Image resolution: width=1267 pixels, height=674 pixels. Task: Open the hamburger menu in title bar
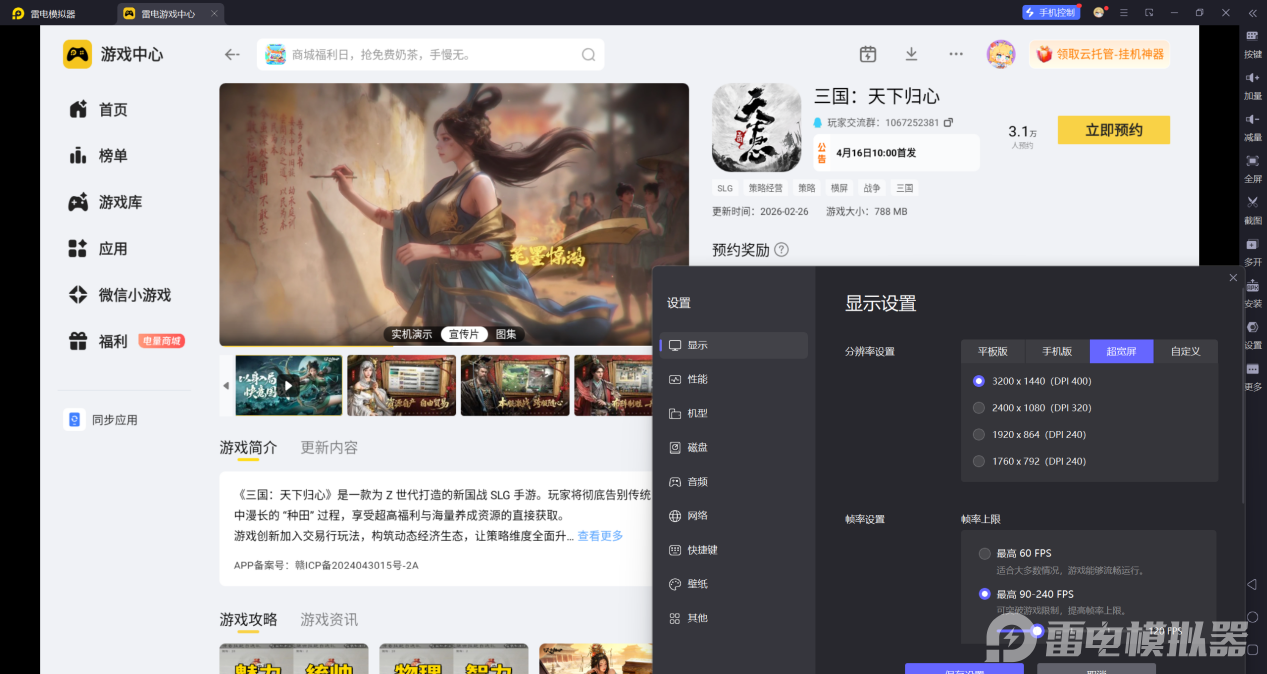click(1124, 12)
